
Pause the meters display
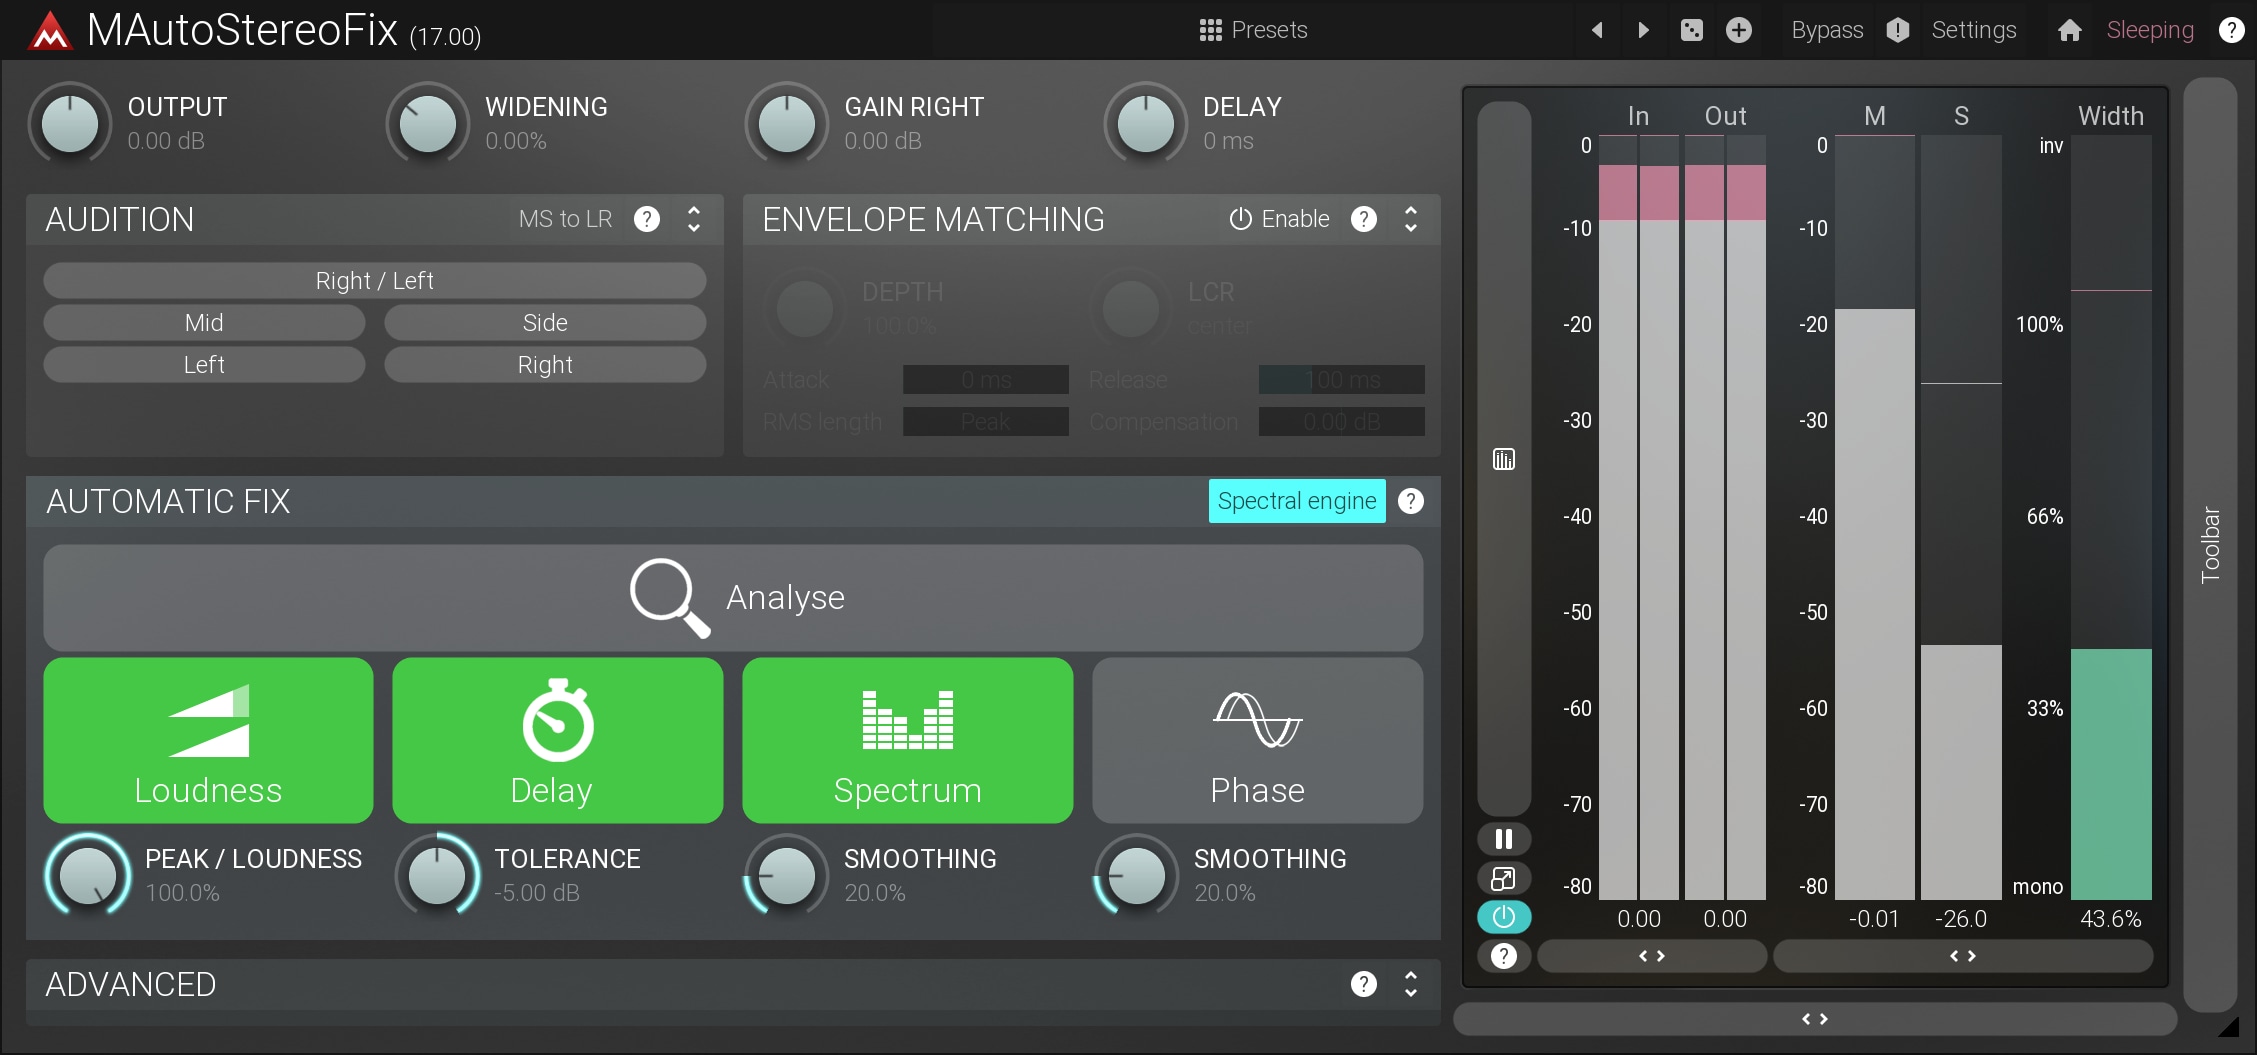tap(1503, 839)
